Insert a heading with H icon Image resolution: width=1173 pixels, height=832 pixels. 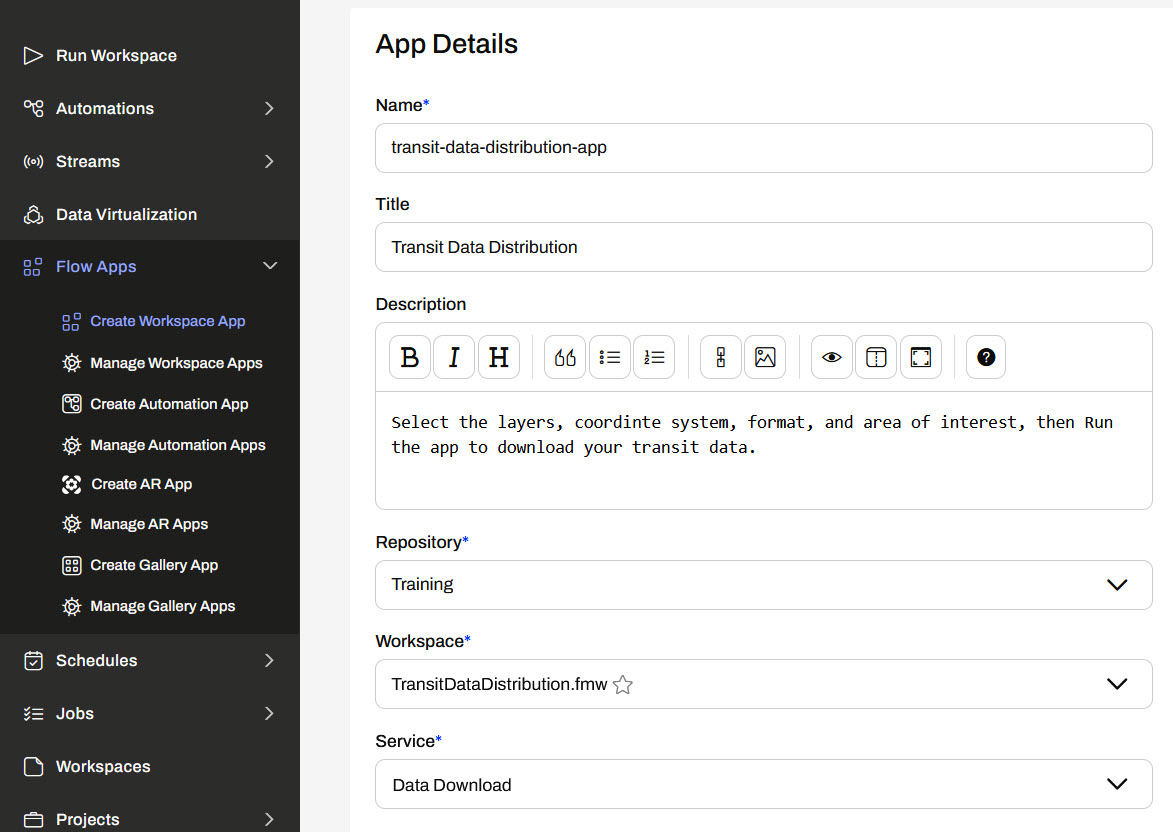coord(499,357)
